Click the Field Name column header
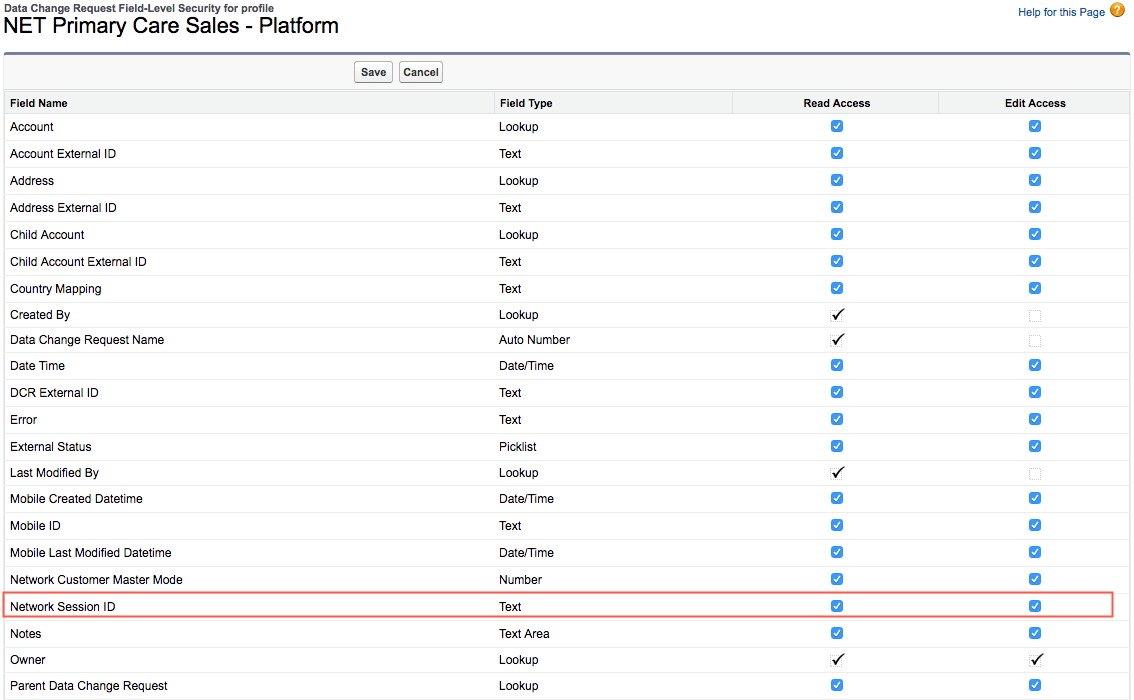This screenshot has width=1134, height=700. pos(39,103)
